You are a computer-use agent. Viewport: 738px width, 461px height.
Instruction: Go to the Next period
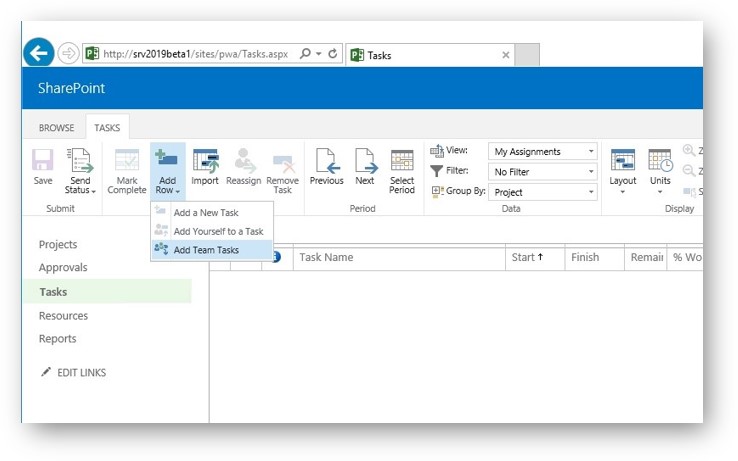pyautogui.click(x=365, y=167)
